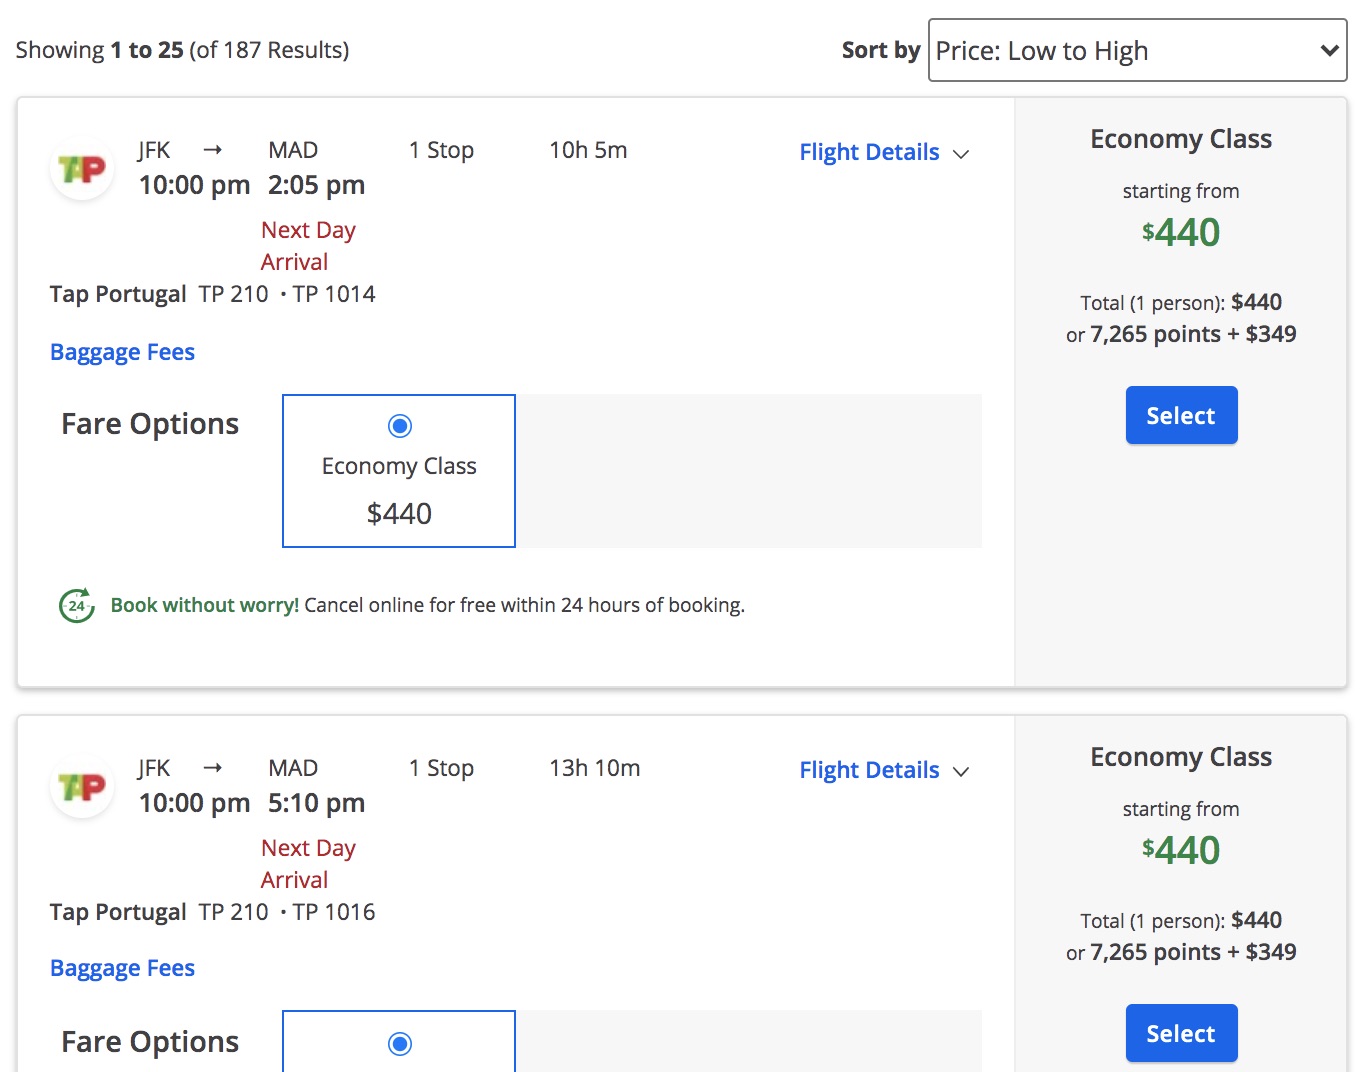Click the 24-hour free cancellation icon
The width and height of the screenshot is (1370, 1072).
point(75,605)
